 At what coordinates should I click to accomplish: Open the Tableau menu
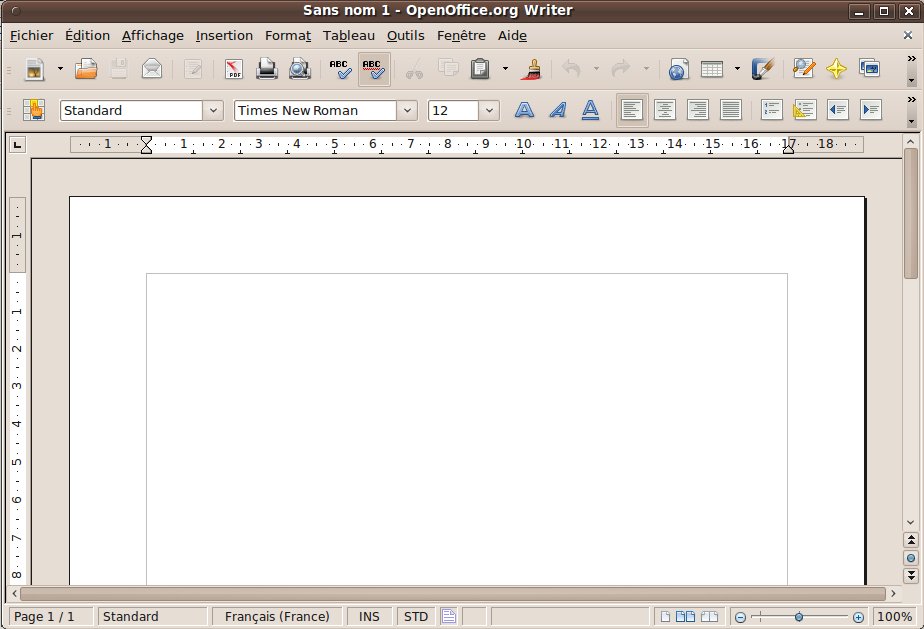click(349, 35)
